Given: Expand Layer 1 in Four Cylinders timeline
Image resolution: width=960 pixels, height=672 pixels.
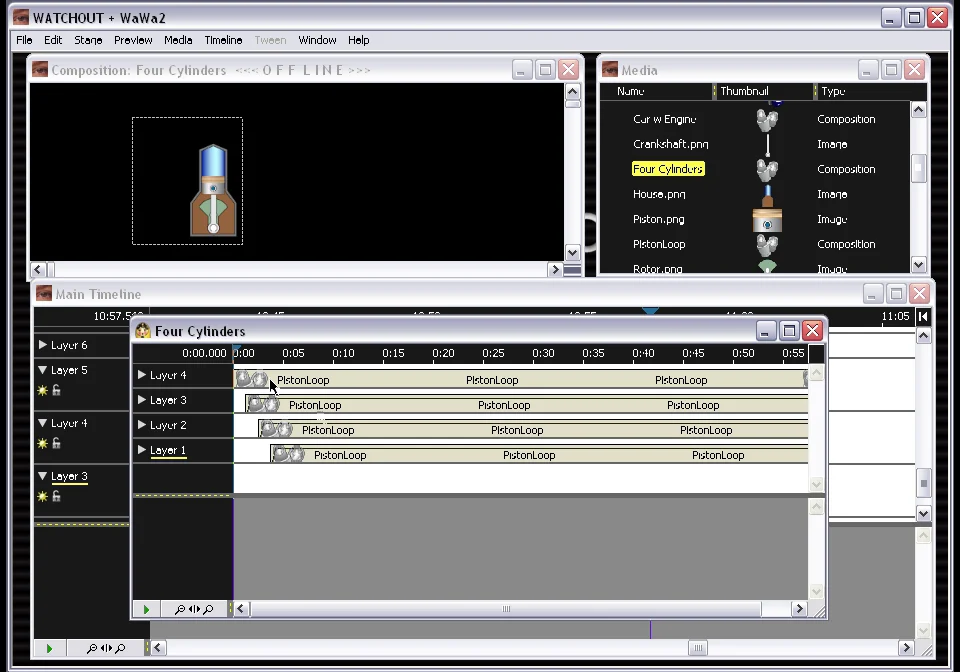Looking at the screenshot, I should point(141,450).
